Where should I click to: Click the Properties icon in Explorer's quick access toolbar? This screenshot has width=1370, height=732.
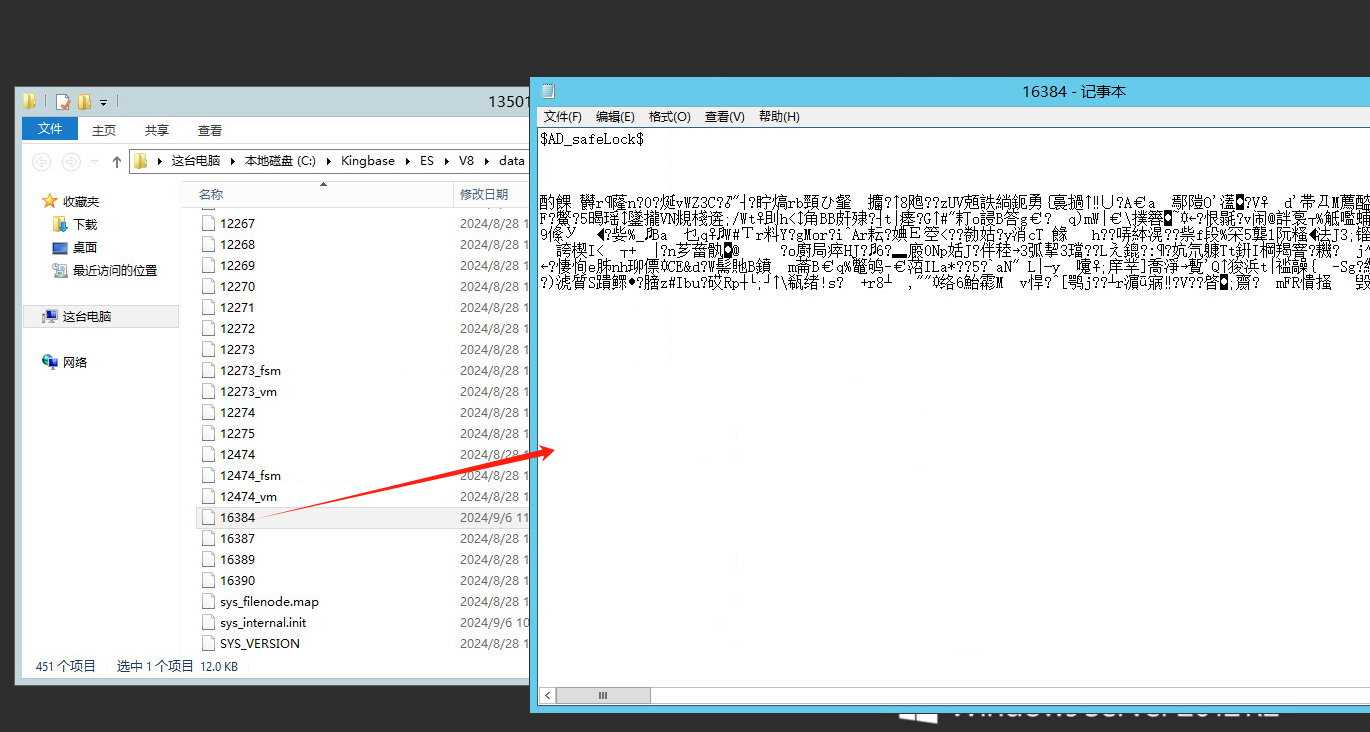coord(63,101)
